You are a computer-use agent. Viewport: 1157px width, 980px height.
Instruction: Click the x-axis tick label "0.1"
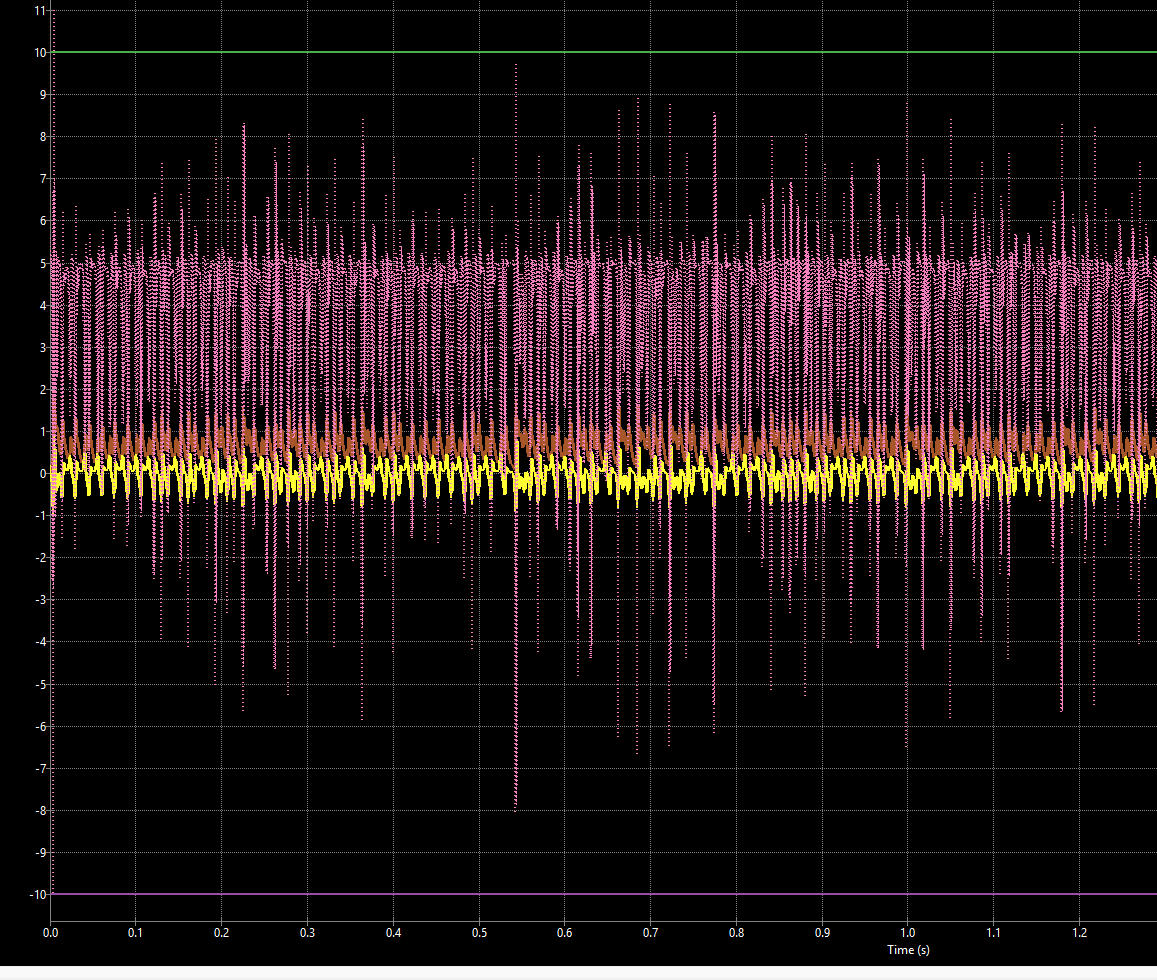coord(135,933)
